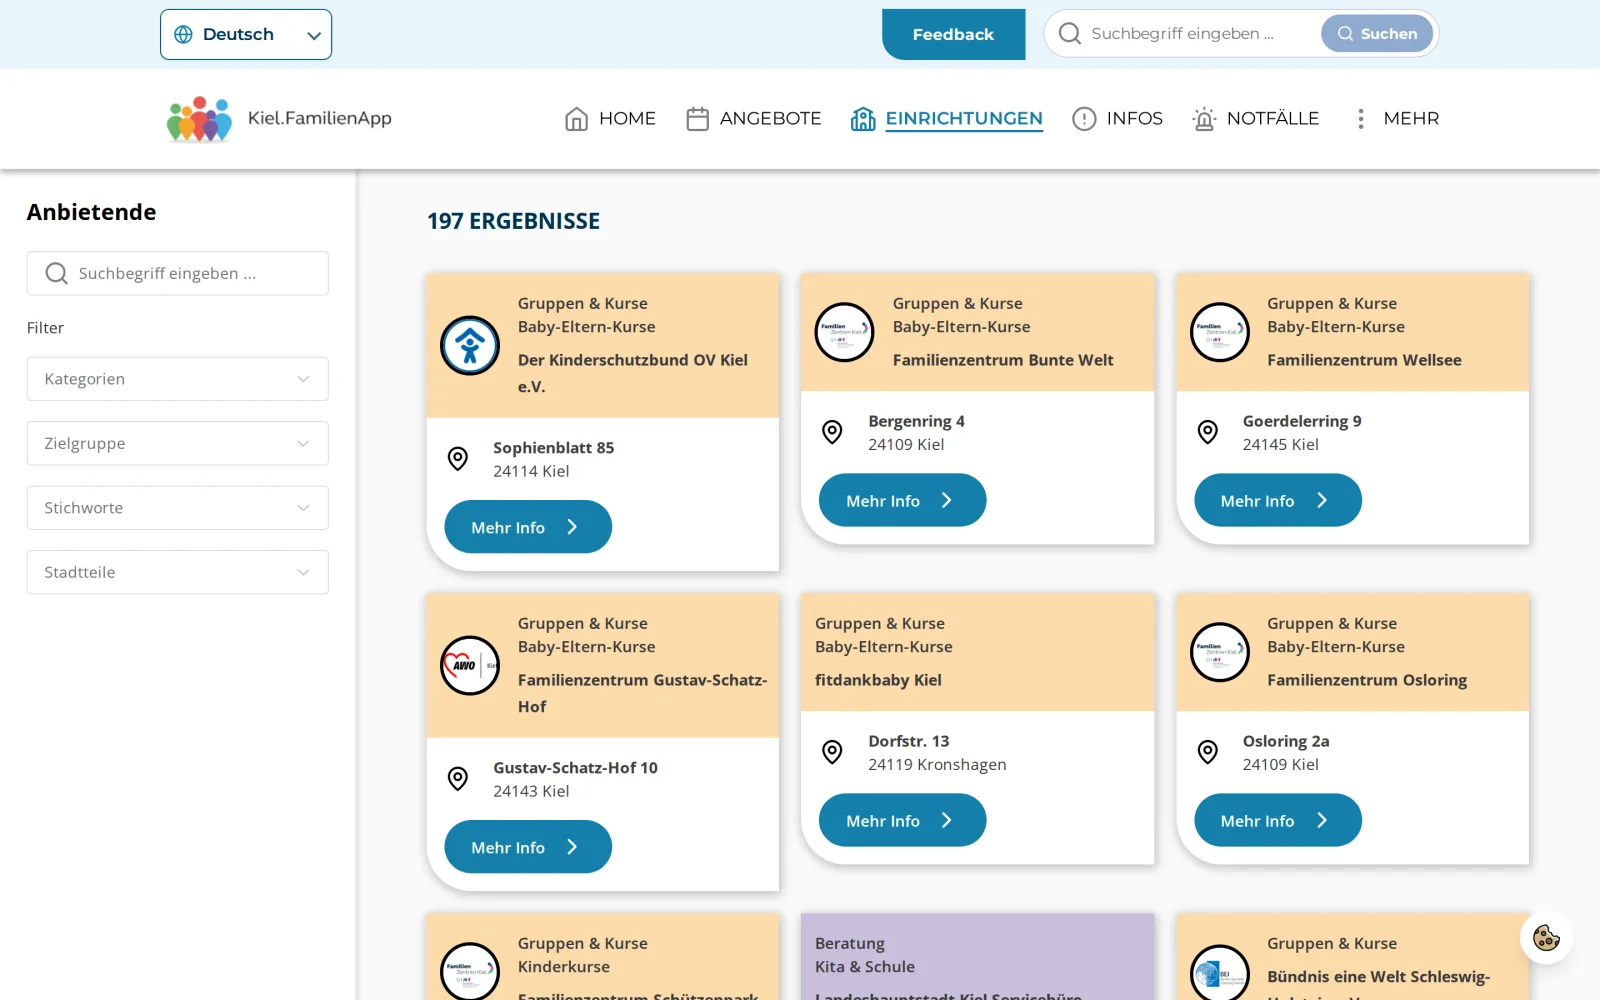Click the Suchen button
1600x1000 pixels.
pyautogui.click(x=1377, y=34)
